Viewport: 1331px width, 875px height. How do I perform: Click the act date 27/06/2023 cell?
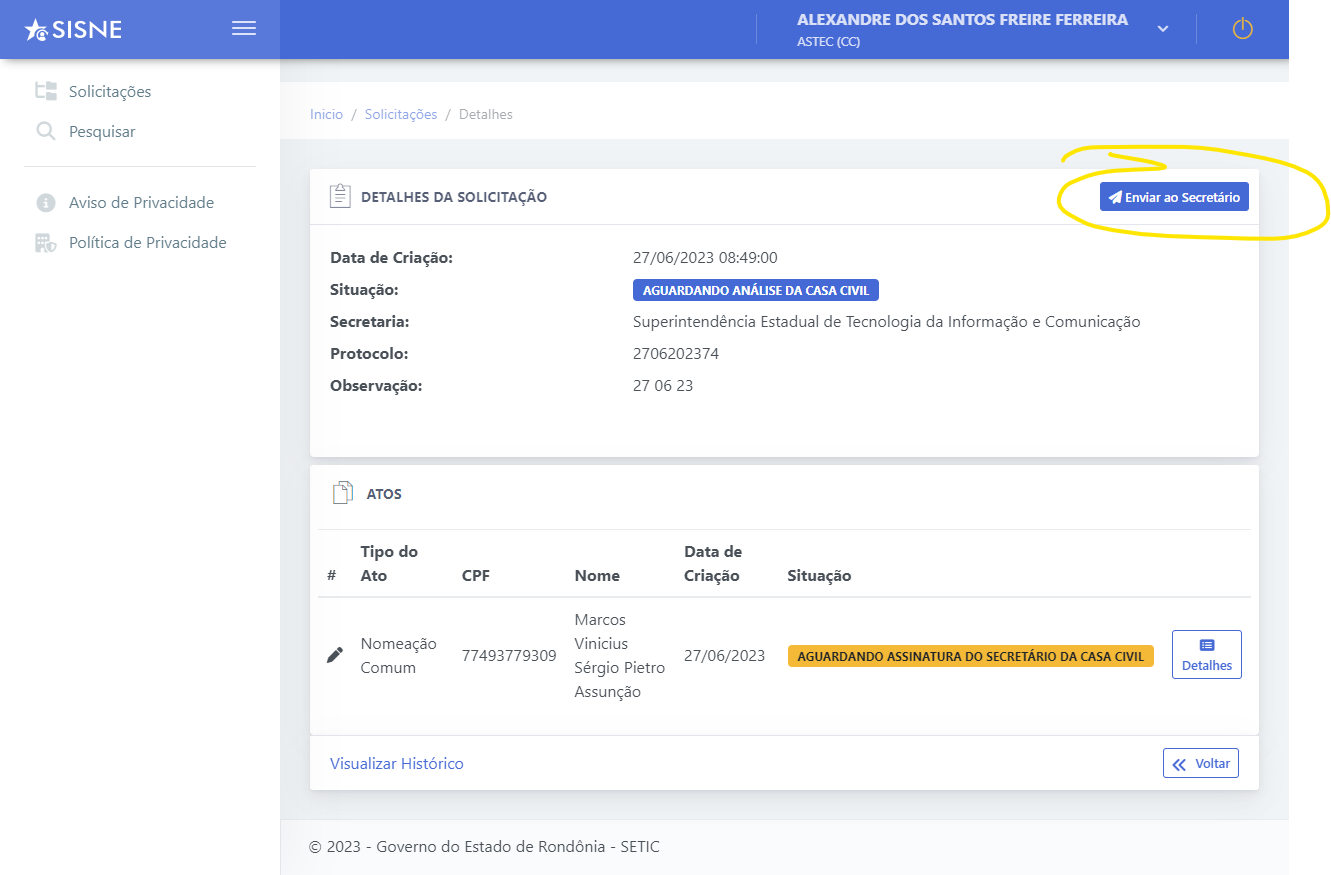tap(724, 655)
